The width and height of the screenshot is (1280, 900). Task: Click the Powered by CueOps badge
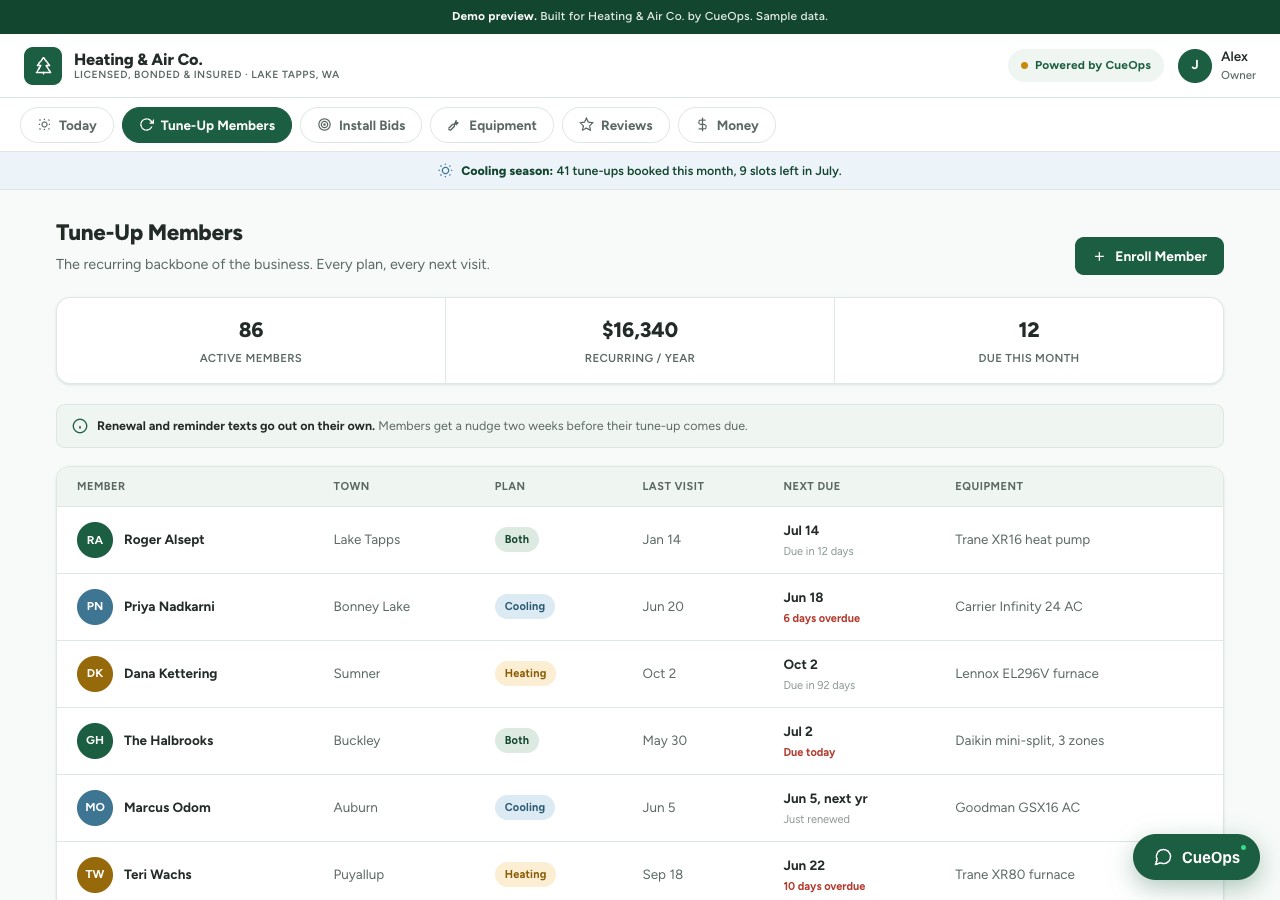pos(1086,65)
